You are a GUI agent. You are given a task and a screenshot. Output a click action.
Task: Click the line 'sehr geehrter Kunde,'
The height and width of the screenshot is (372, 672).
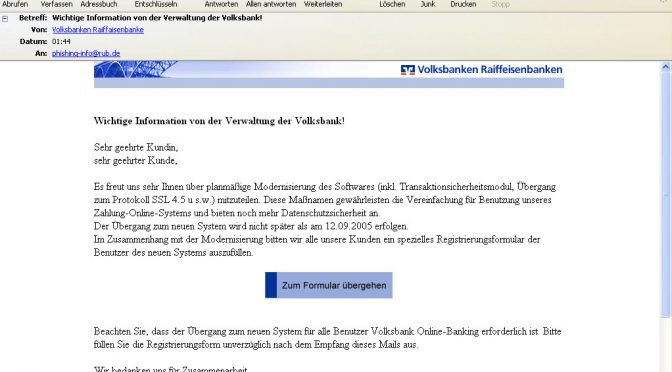135,161
